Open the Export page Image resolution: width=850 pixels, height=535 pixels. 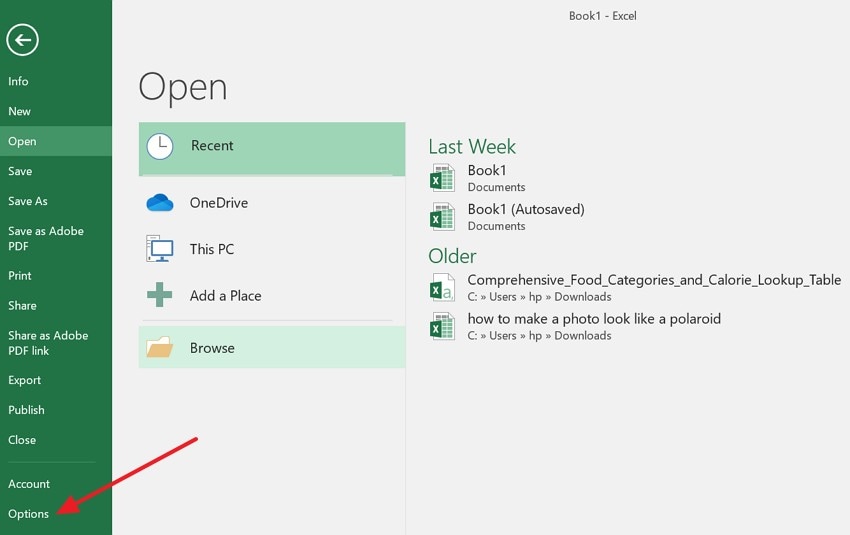[56, 380]
